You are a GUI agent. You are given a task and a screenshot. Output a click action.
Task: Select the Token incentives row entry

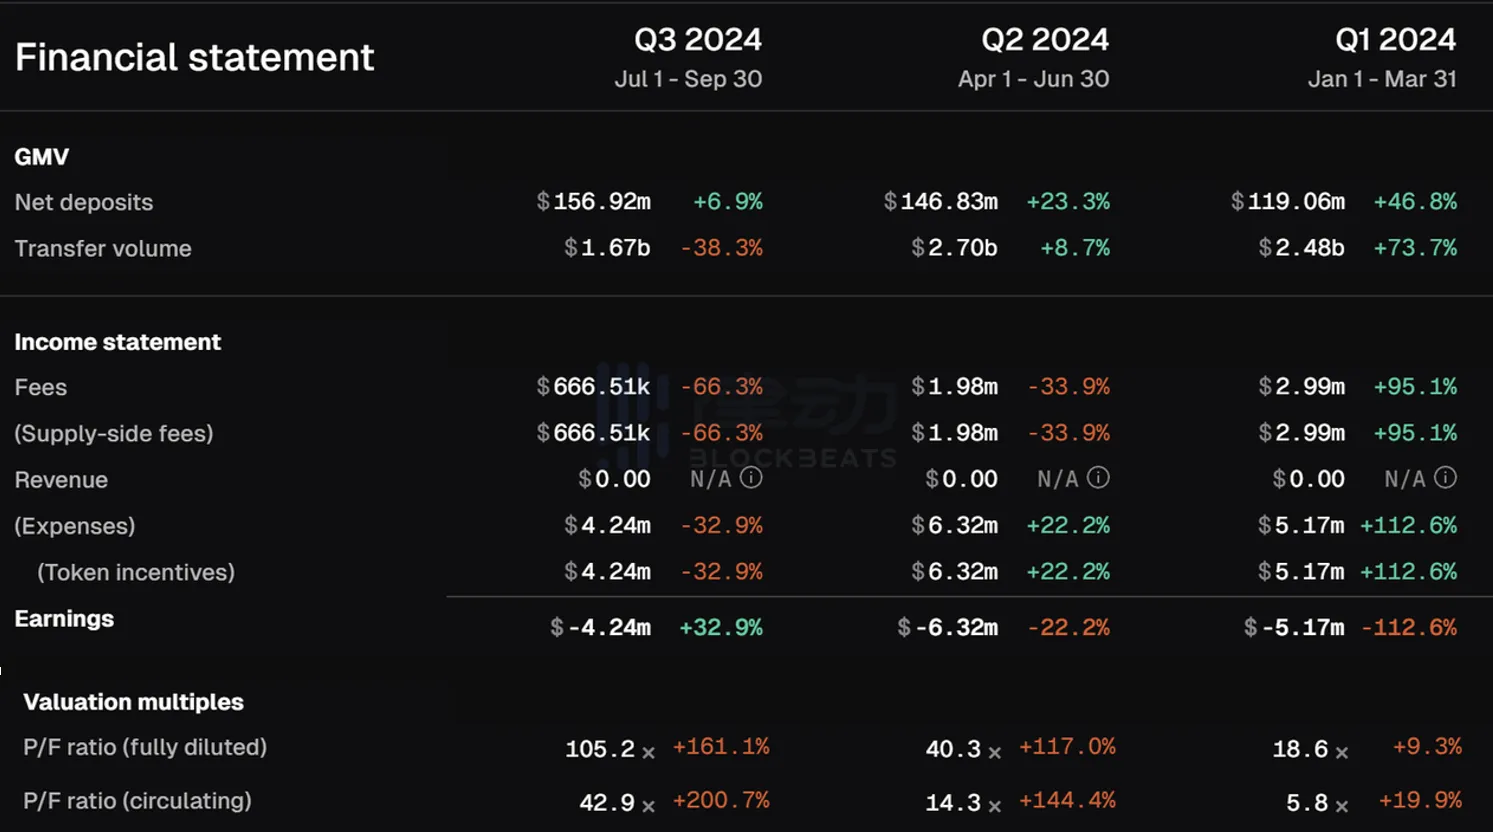pos(135,572)
